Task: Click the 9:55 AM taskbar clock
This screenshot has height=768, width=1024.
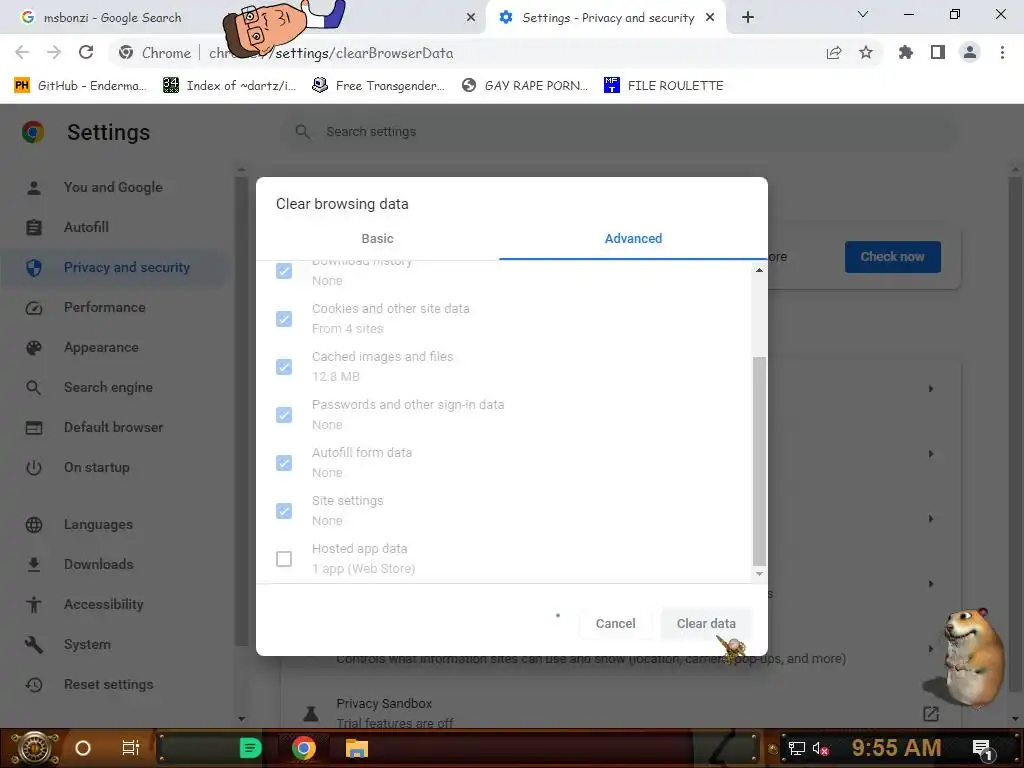Action: pyautogui.click(x=896, y=748)
